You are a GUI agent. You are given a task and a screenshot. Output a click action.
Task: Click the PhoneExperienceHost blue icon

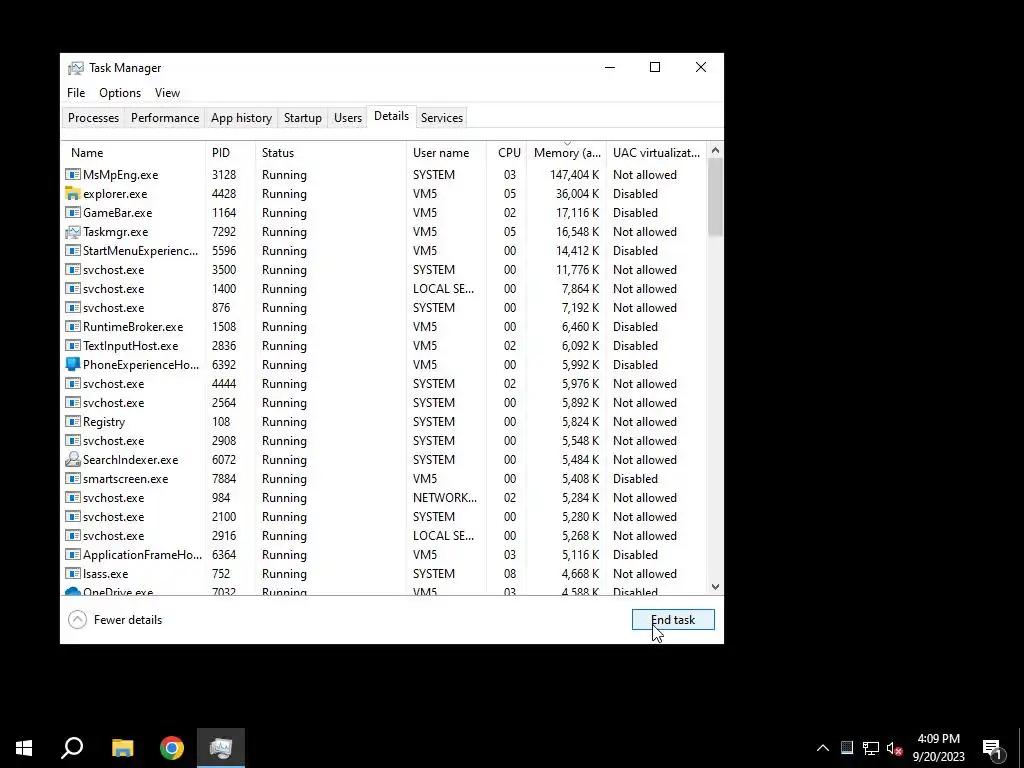[x=72, y=364]
